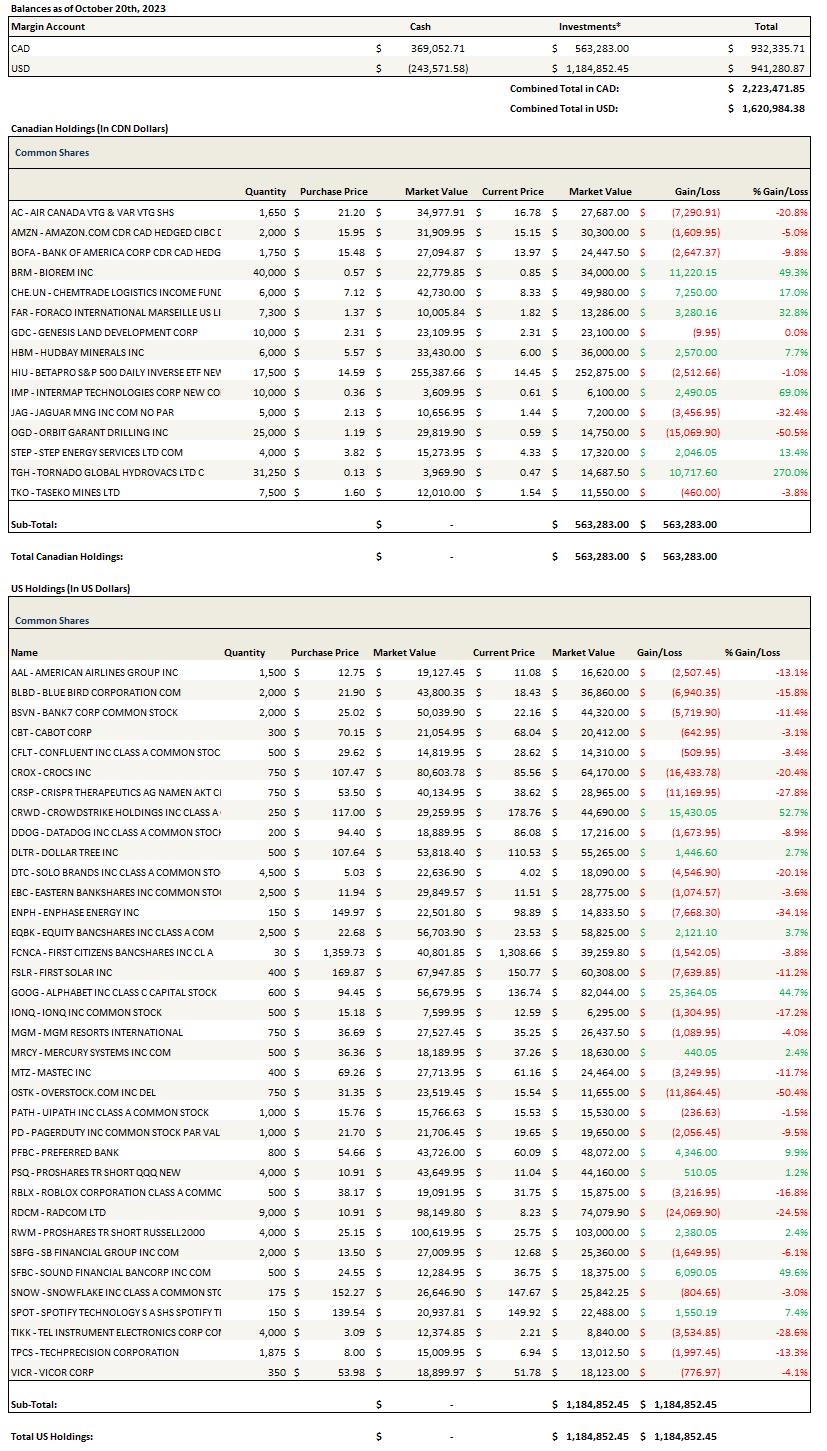The image size is (827, 1451).
Task: Select the Total Canadian Holdings label
Action: (x=67, y=556)
